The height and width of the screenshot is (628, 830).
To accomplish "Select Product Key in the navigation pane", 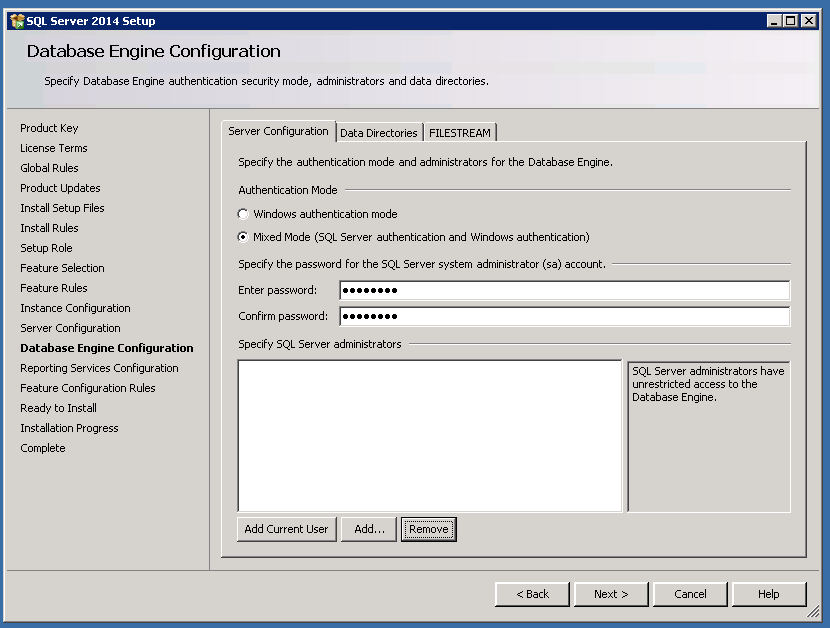I will click(49, 128).
